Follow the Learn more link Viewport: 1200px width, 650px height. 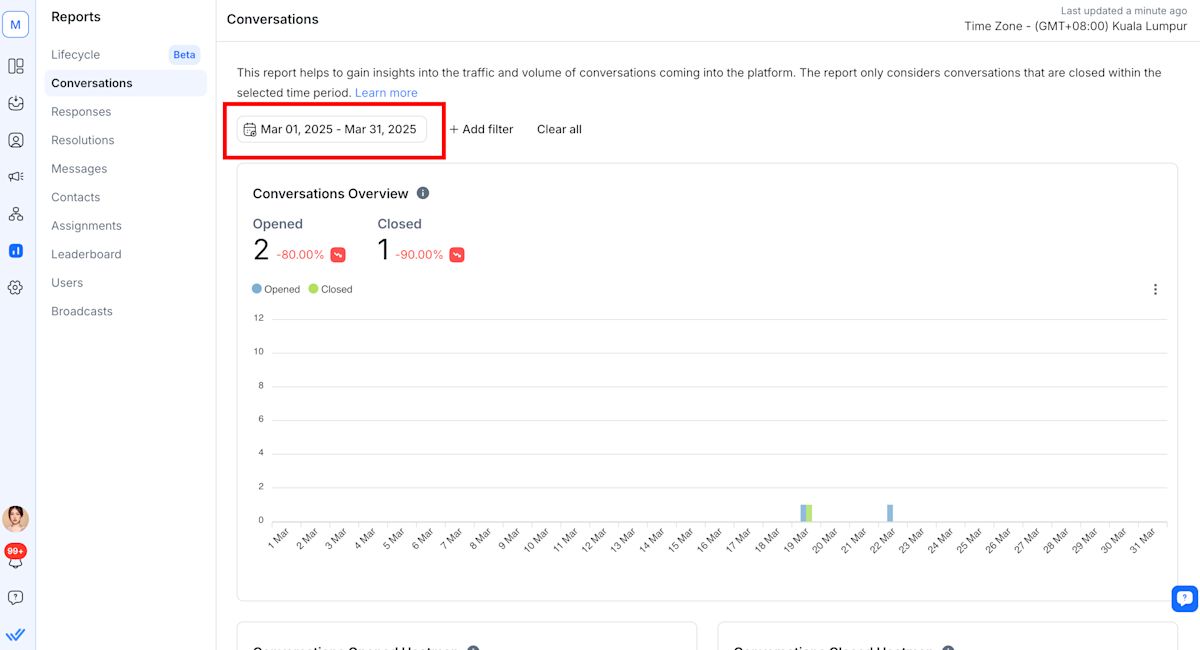coord(386,93)
